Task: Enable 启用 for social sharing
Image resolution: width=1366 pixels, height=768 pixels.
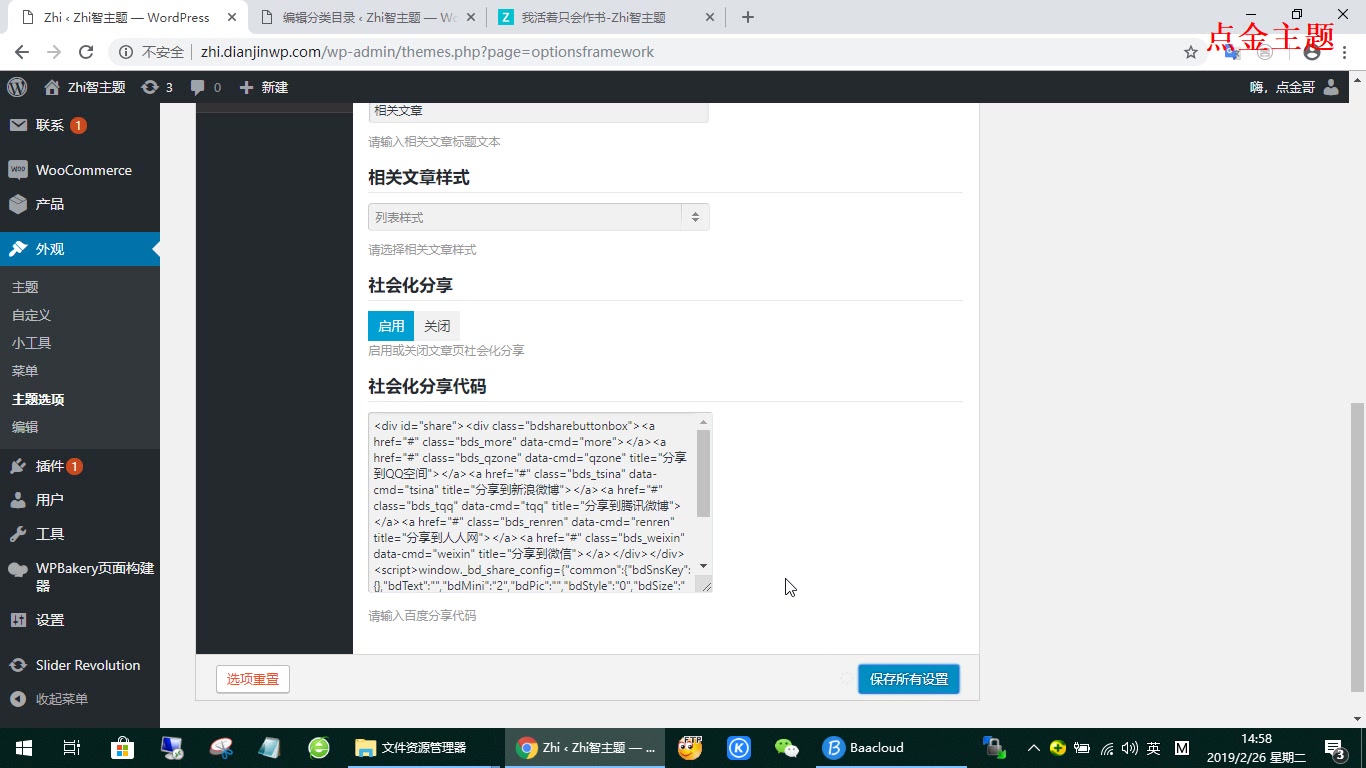Action: [x=390, y=325]
